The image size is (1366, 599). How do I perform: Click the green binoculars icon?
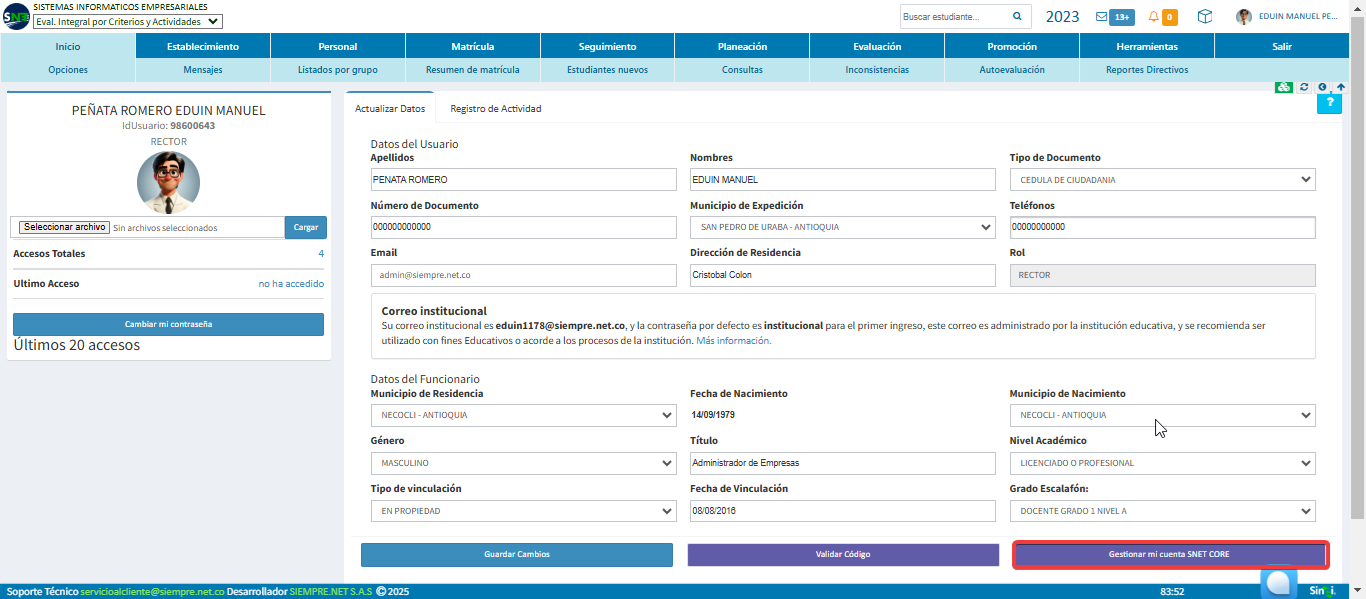[x=1285, y=87]
